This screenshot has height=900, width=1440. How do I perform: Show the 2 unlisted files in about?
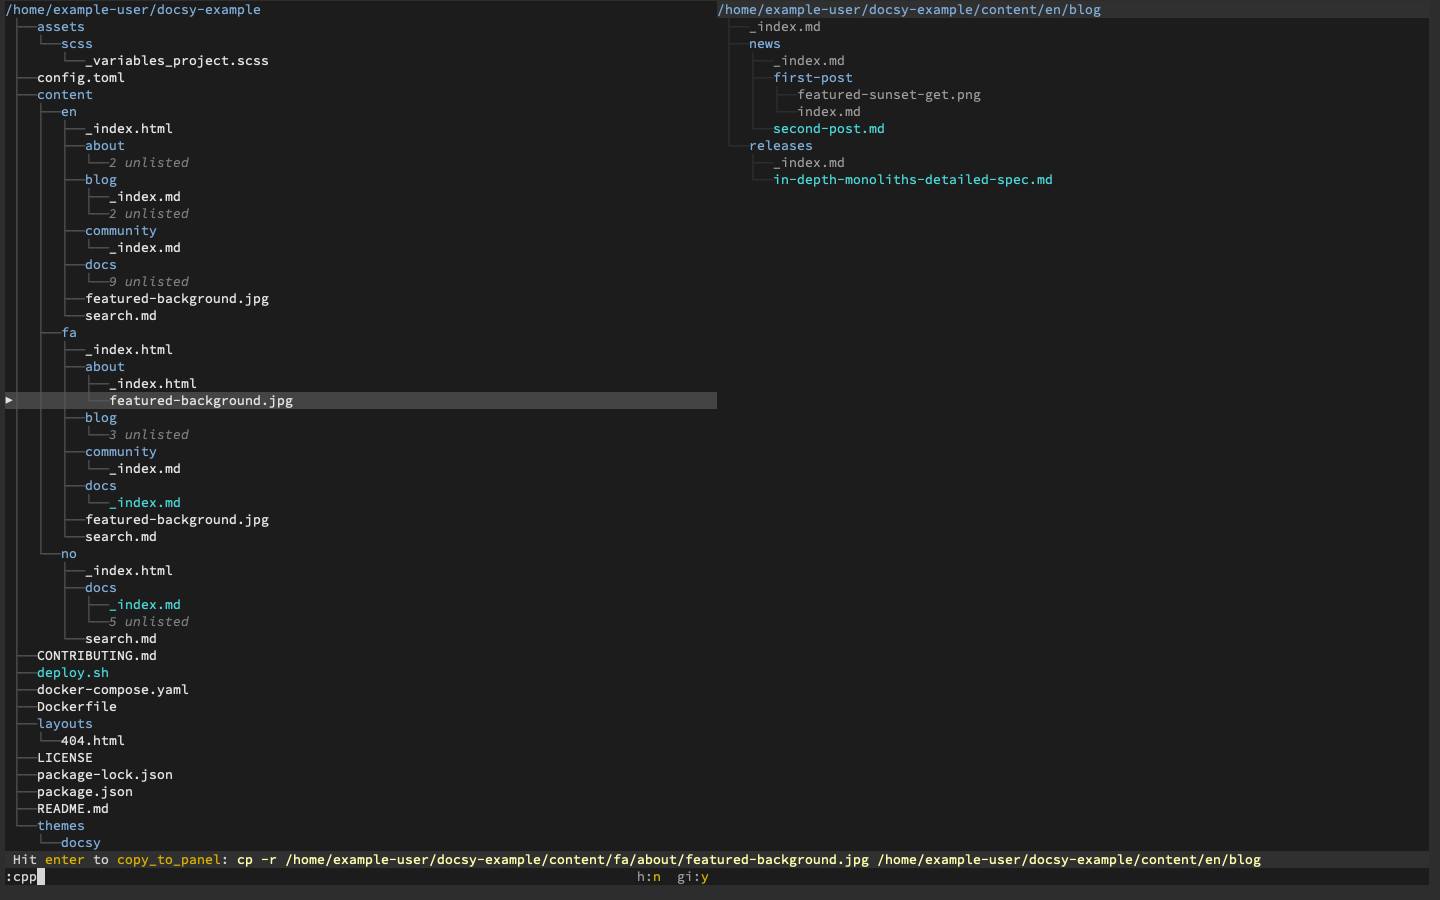coord(155,162)
